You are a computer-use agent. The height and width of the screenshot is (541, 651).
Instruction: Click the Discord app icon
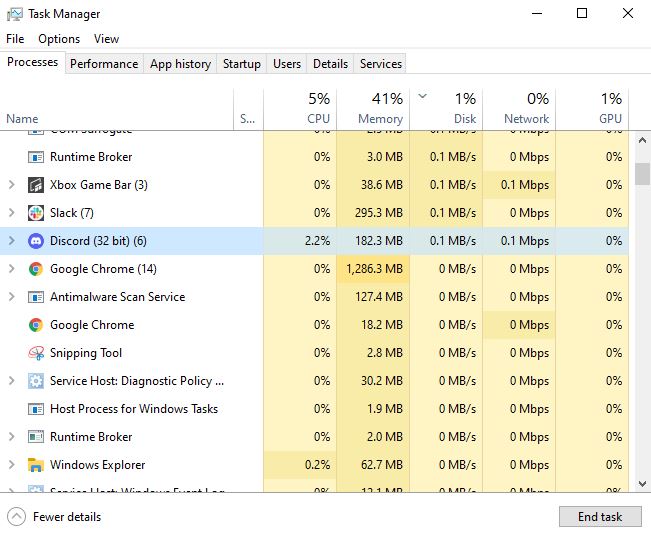(x=35, y=241)
